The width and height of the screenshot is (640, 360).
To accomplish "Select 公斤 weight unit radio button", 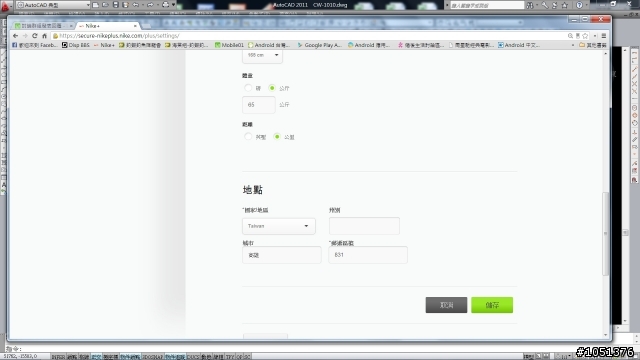I will pos(272,88).
